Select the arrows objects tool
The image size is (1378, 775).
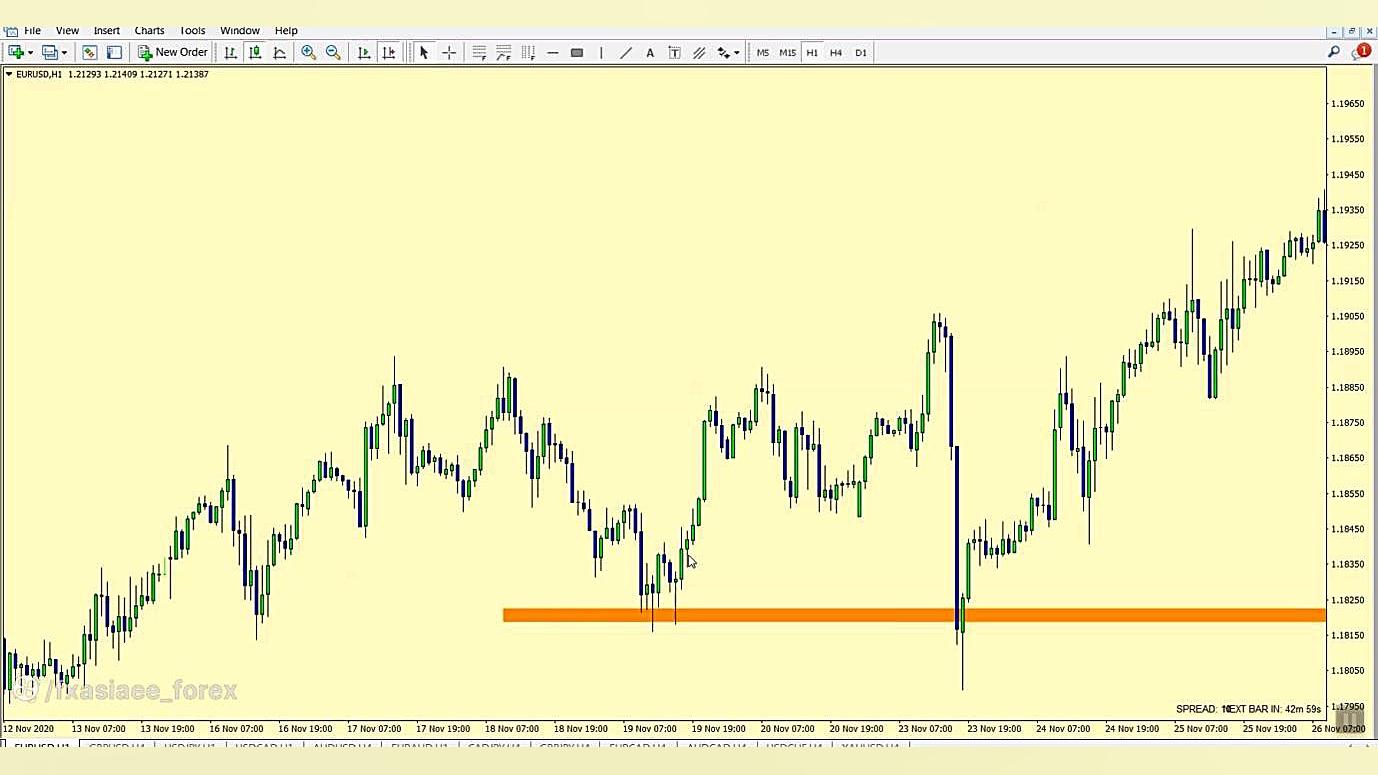723,52
